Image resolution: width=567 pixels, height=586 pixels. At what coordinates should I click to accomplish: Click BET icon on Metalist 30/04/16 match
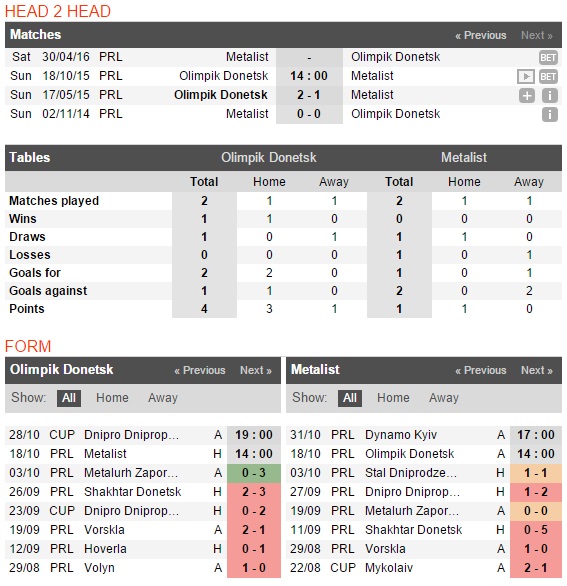tap(548, 58)
